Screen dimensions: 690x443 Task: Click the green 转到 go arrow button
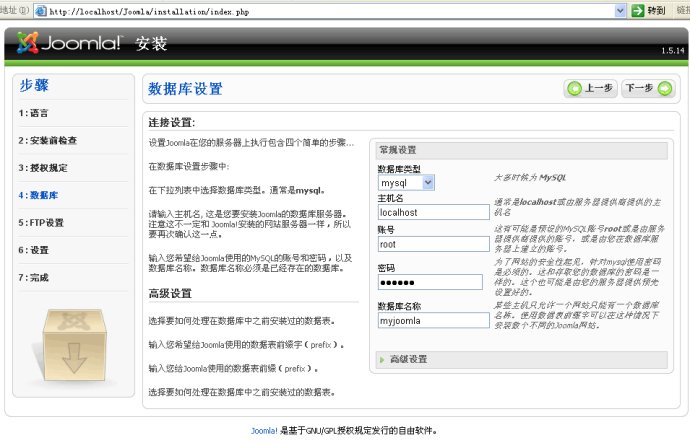pos(638,11)
